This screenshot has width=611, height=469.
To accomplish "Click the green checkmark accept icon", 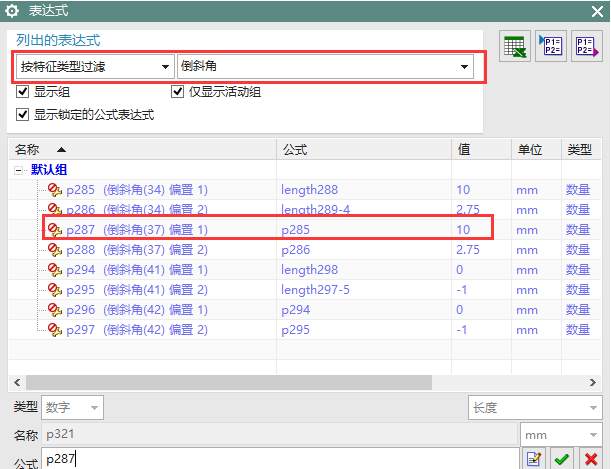I will (563, 459).
